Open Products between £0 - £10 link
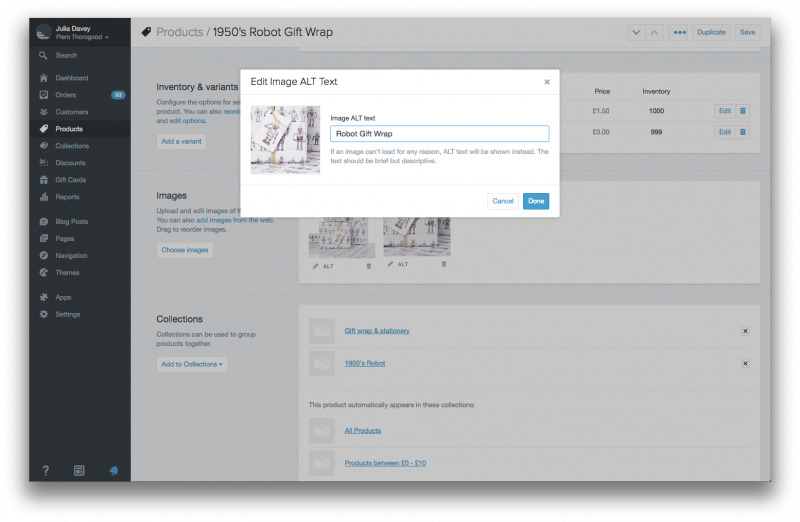Screen dimensions: 800x522 click(385, 463)
